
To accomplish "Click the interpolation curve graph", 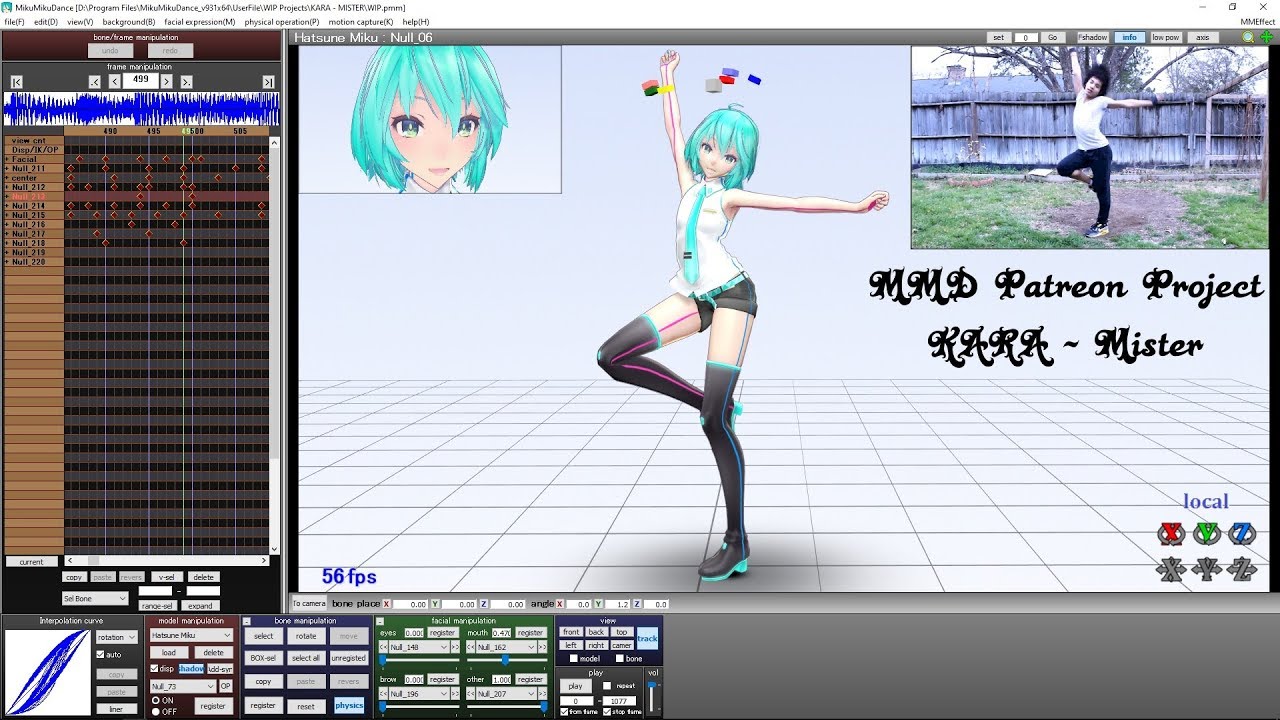I will pos(48,671).
